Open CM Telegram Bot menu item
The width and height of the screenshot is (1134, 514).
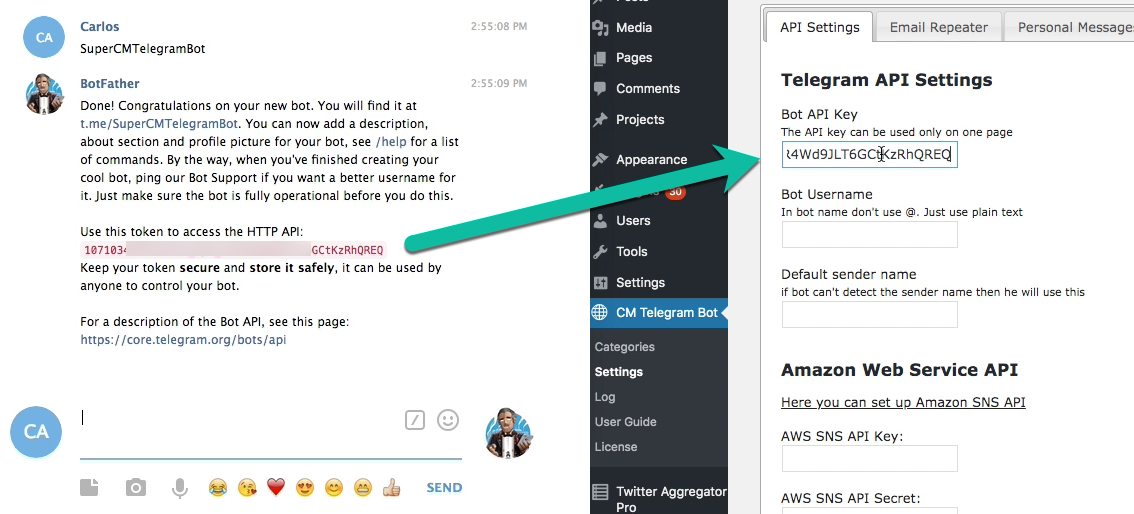pyautogui.click(x=659, y=313)
